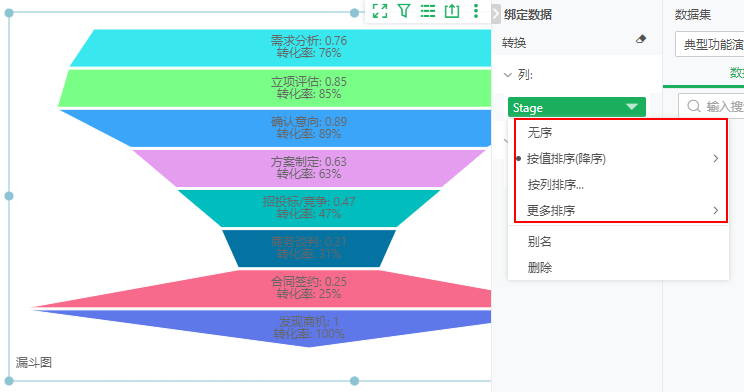744x392 pixels.
Task: Expand the 按值排序(降序) submenu arrow
Action: pos(716,159)
